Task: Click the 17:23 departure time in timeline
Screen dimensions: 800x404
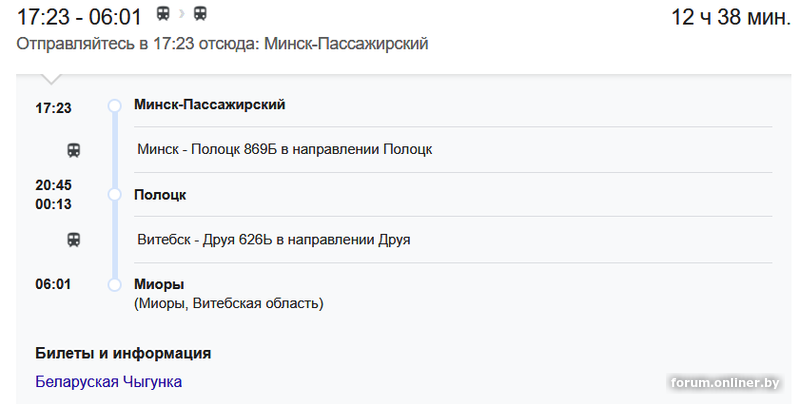Action: [53, 107]
